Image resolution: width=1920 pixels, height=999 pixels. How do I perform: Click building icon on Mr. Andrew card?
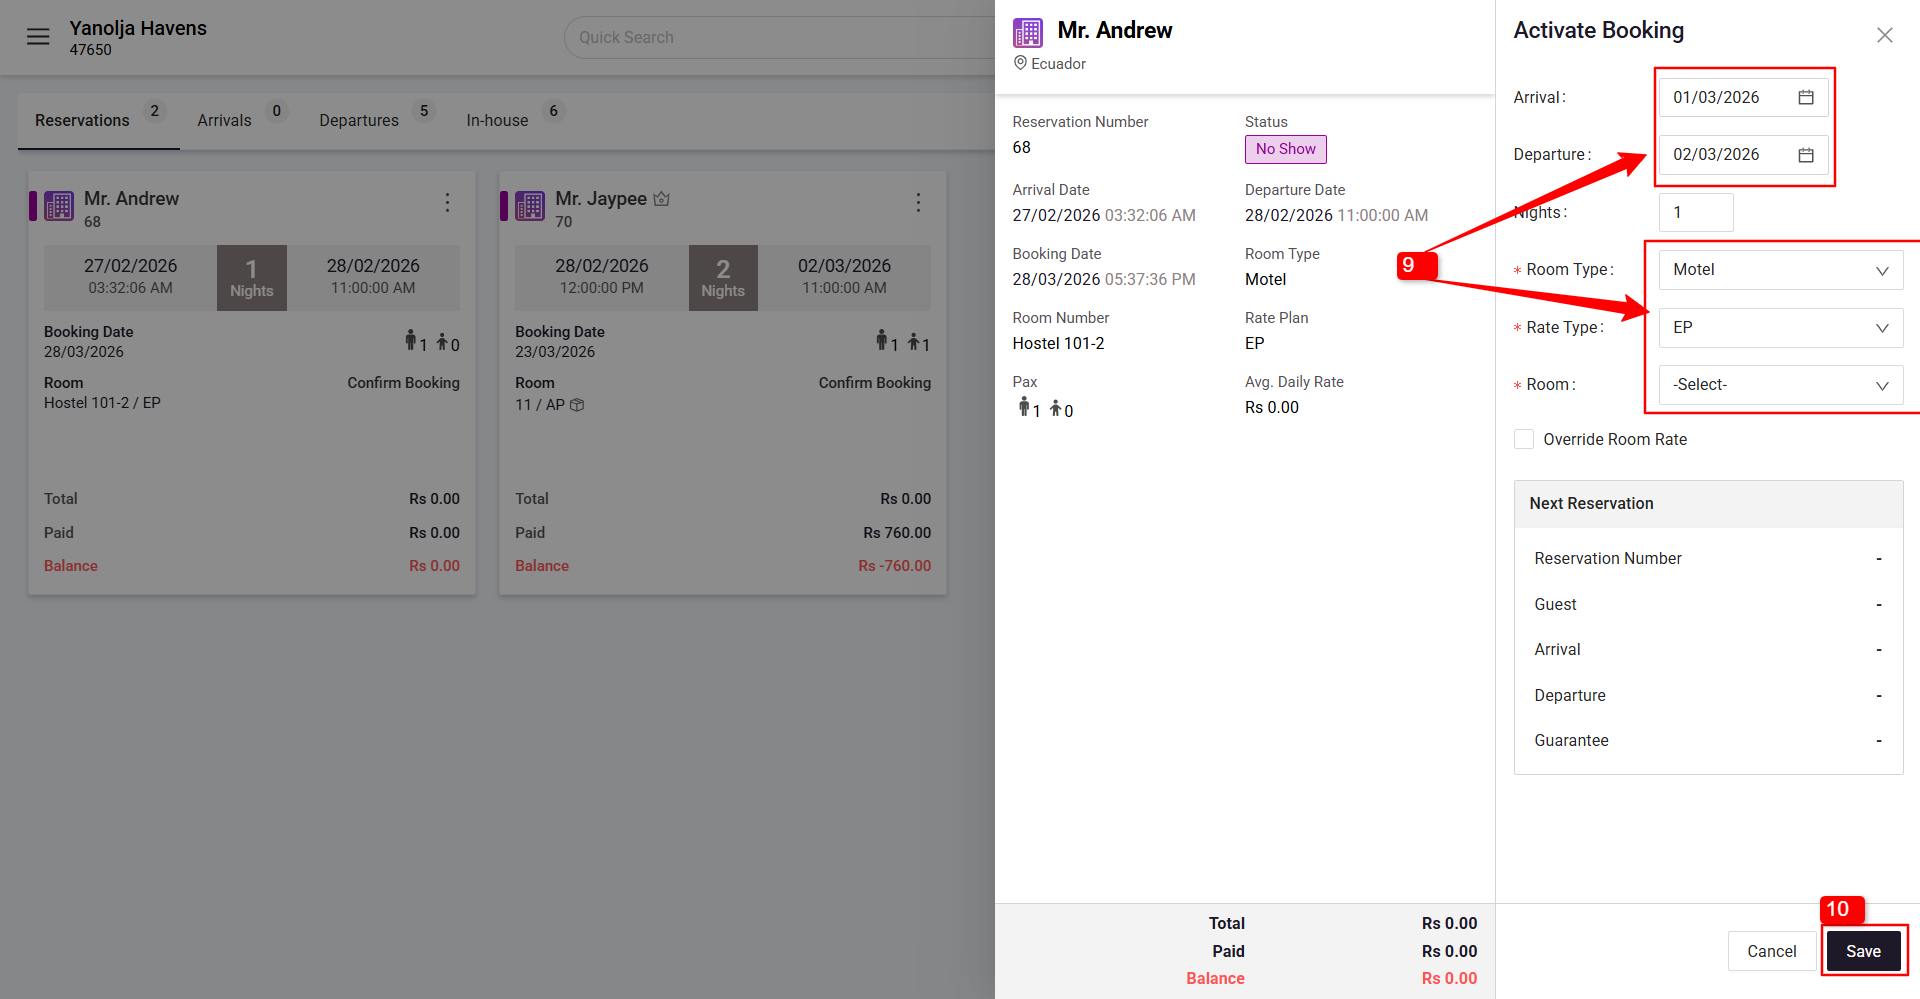(x=59, y=206)
